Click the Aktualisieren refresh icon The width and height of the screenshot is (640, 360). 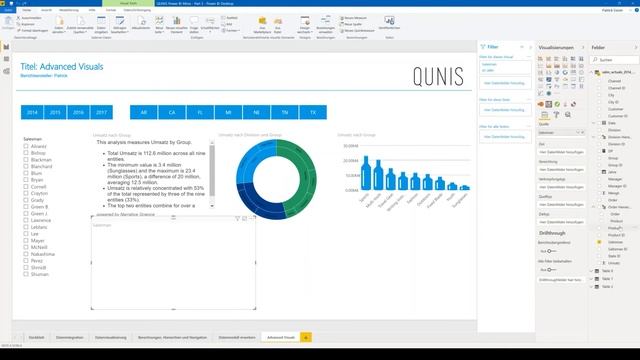click(141, 23)
